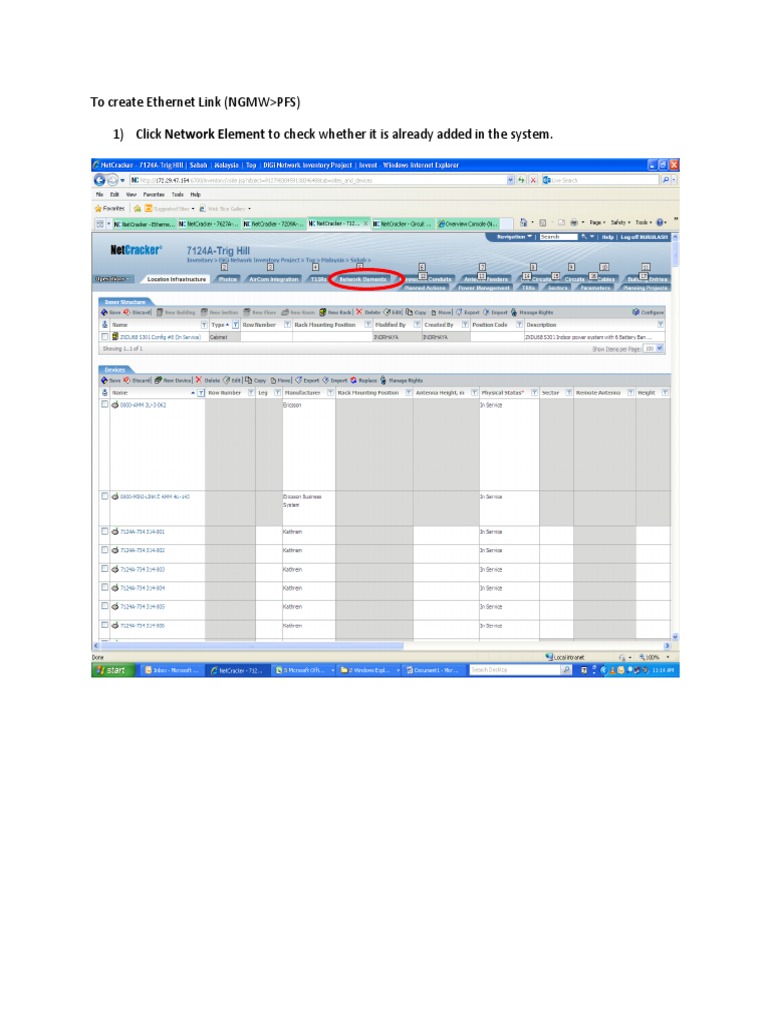Image resolution: width=768 pixels, height=1024 pixels.
Task: Open ZXDU68 S301 Config link
Action: (x=160, y=337)
